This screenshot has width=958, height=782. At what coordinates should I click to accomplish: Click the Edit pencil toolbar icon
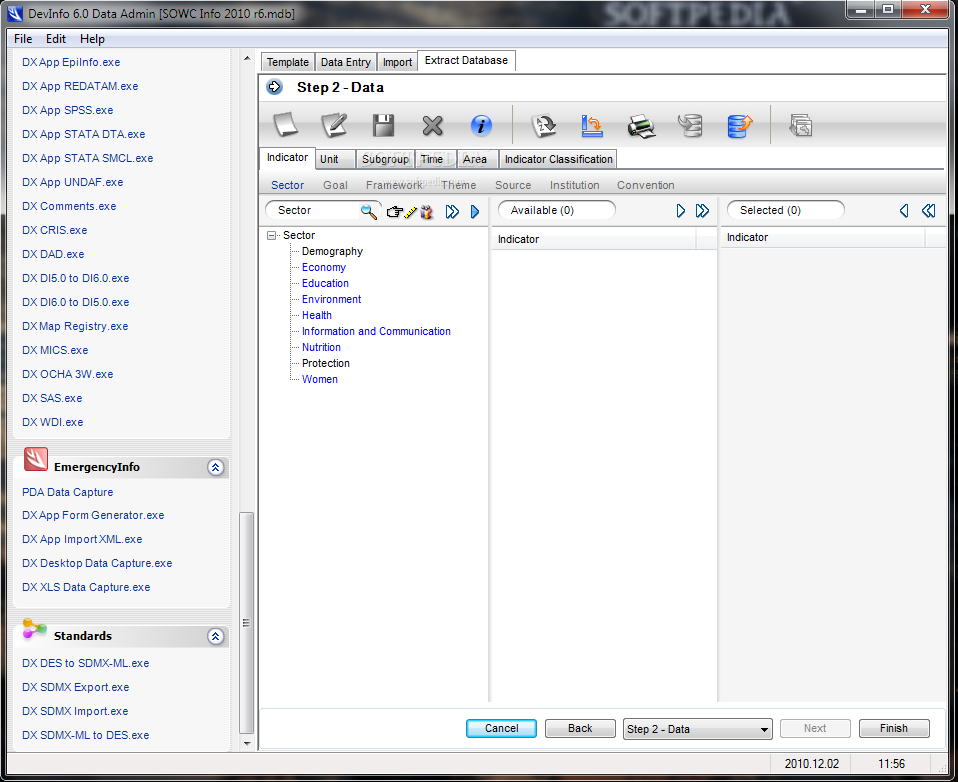coord(334,126)
